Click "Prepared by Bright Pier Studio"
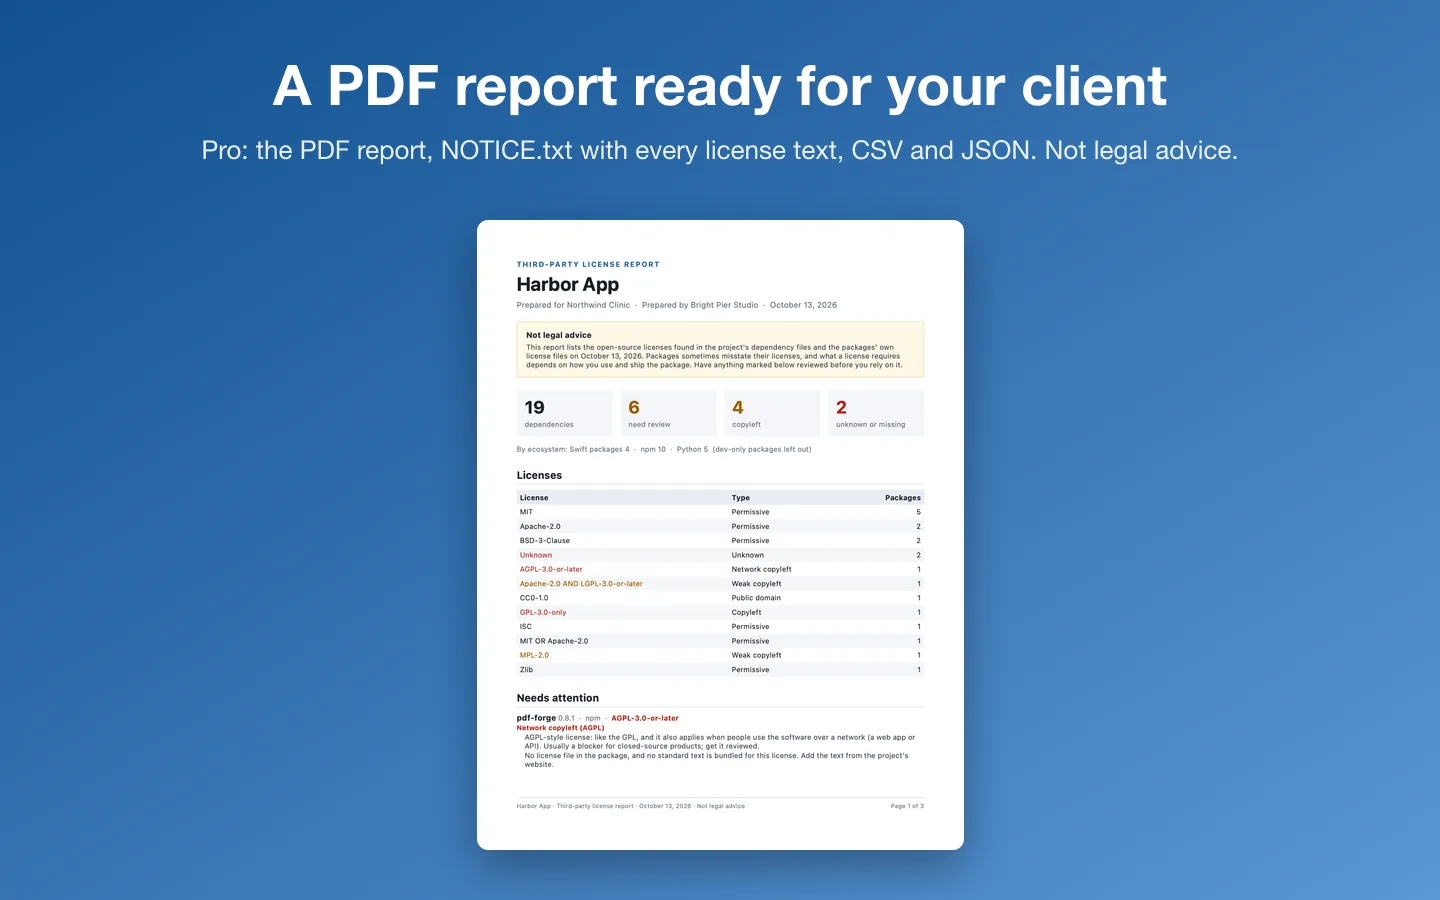This screenshot has width=1440, height=900. coord(700,305)
